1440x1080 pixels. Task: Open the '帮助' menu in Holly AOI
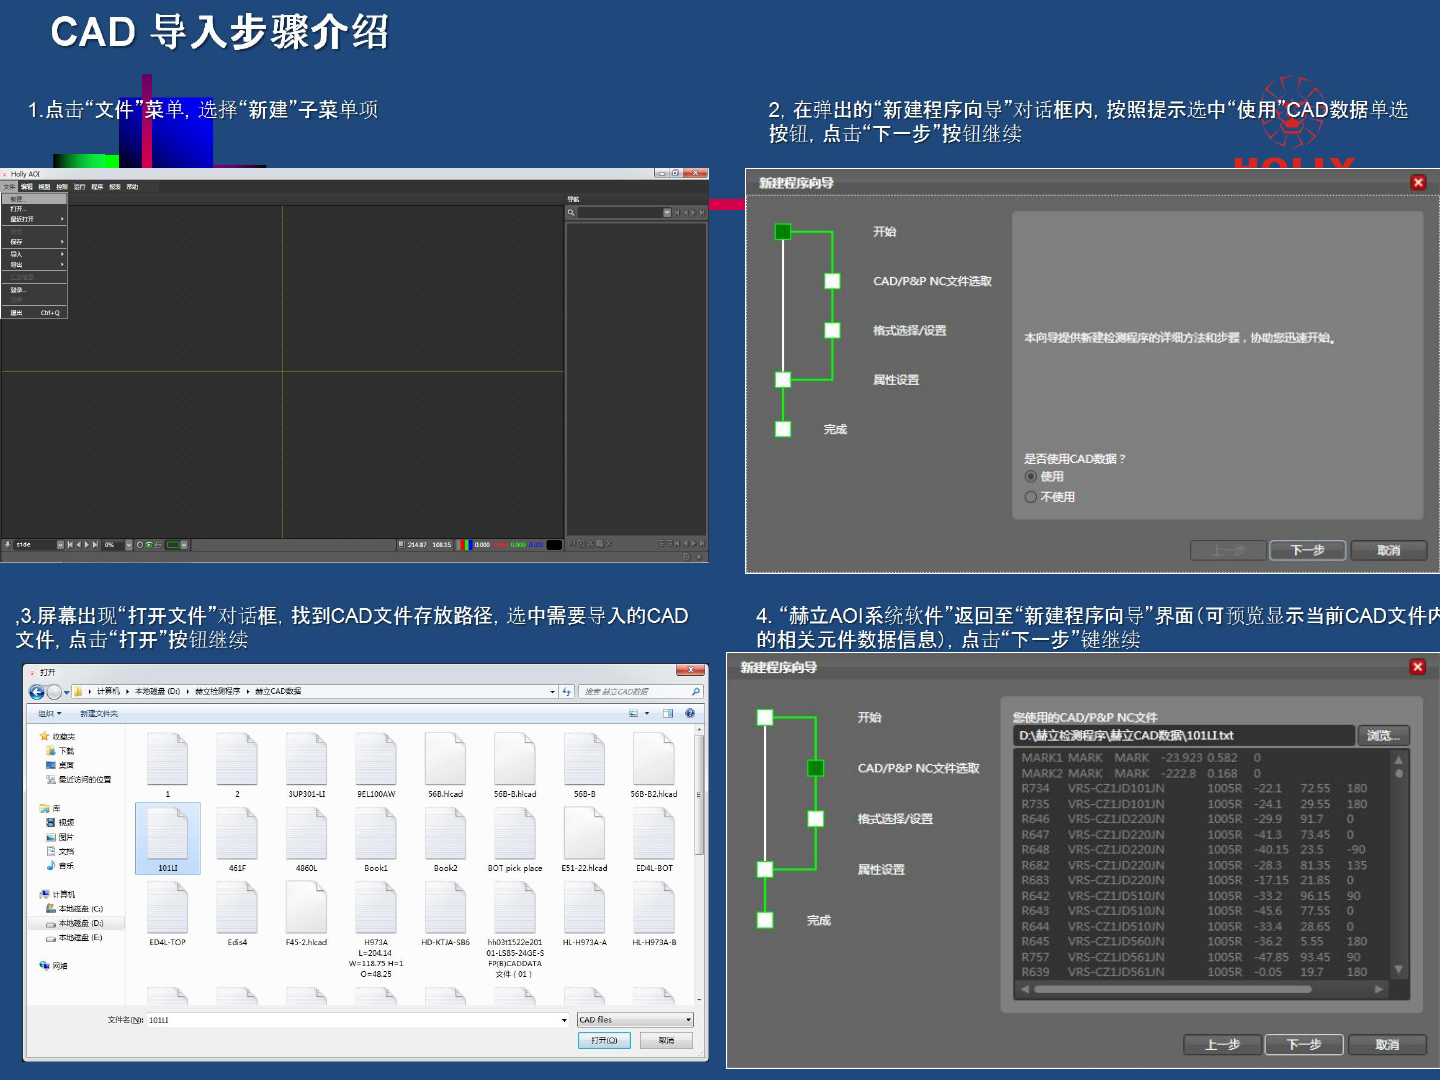pyautogui.click(x=132, y=187)
